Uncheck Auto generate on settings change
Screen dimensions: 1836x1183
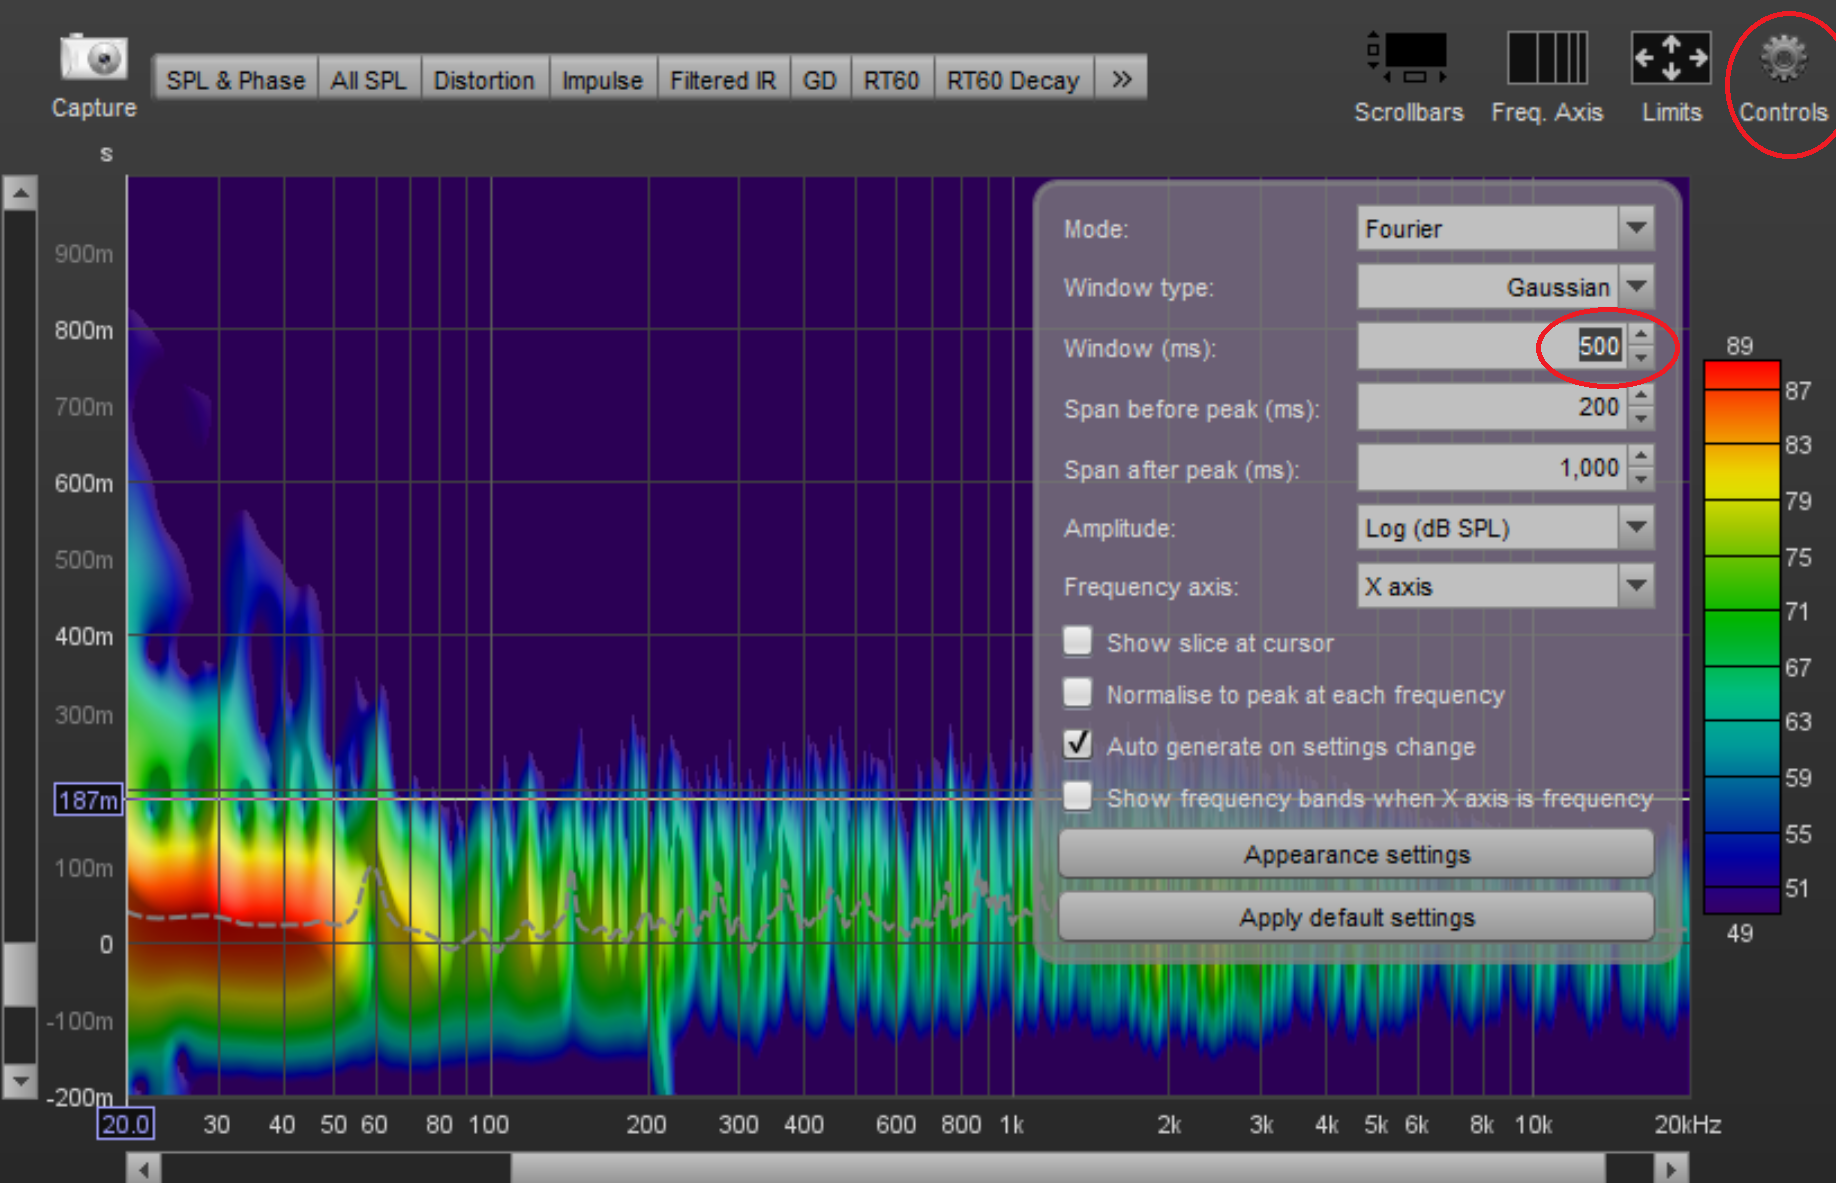pyautogui.click(x=1078, y=745)
